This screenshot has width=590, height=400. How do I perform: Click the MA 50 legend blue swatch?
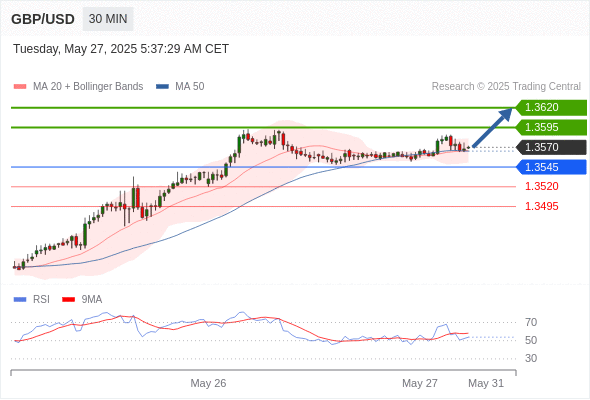pyautogui.click(x=163, y=87)
